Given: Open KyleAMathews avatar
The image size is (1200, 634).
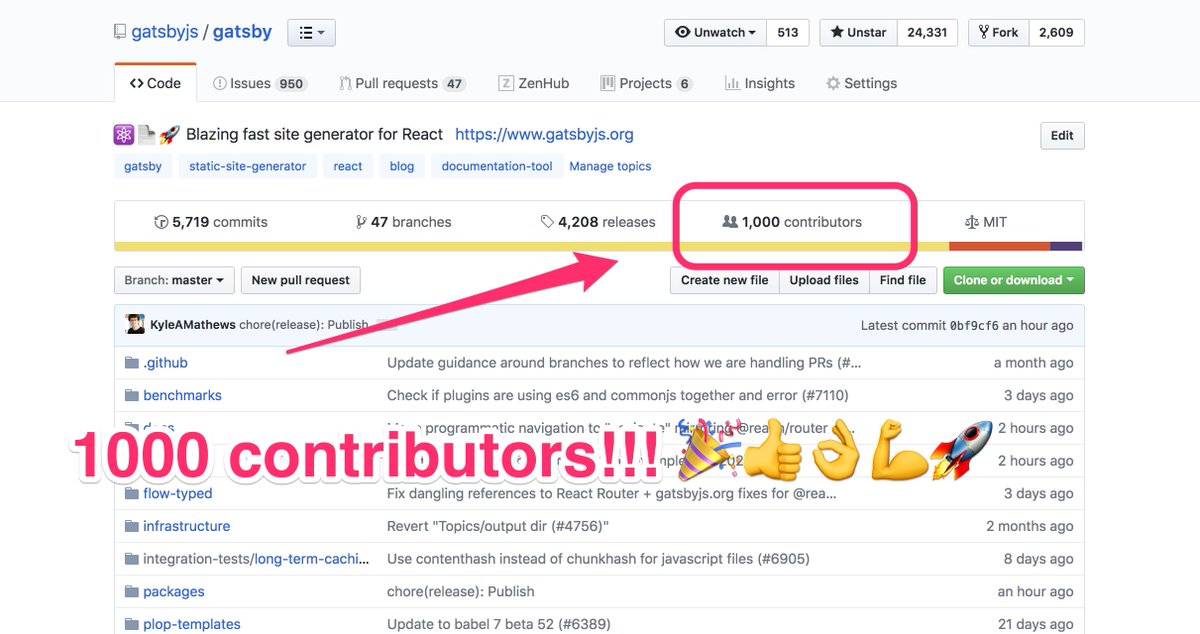Looking at the screenshot, I should (135, 324).
